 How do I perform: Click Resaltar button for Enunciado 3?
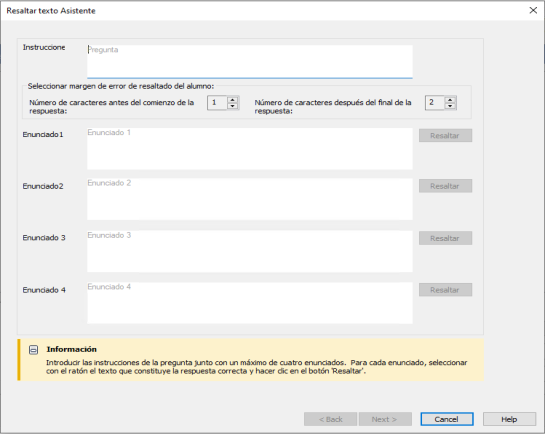445,238
